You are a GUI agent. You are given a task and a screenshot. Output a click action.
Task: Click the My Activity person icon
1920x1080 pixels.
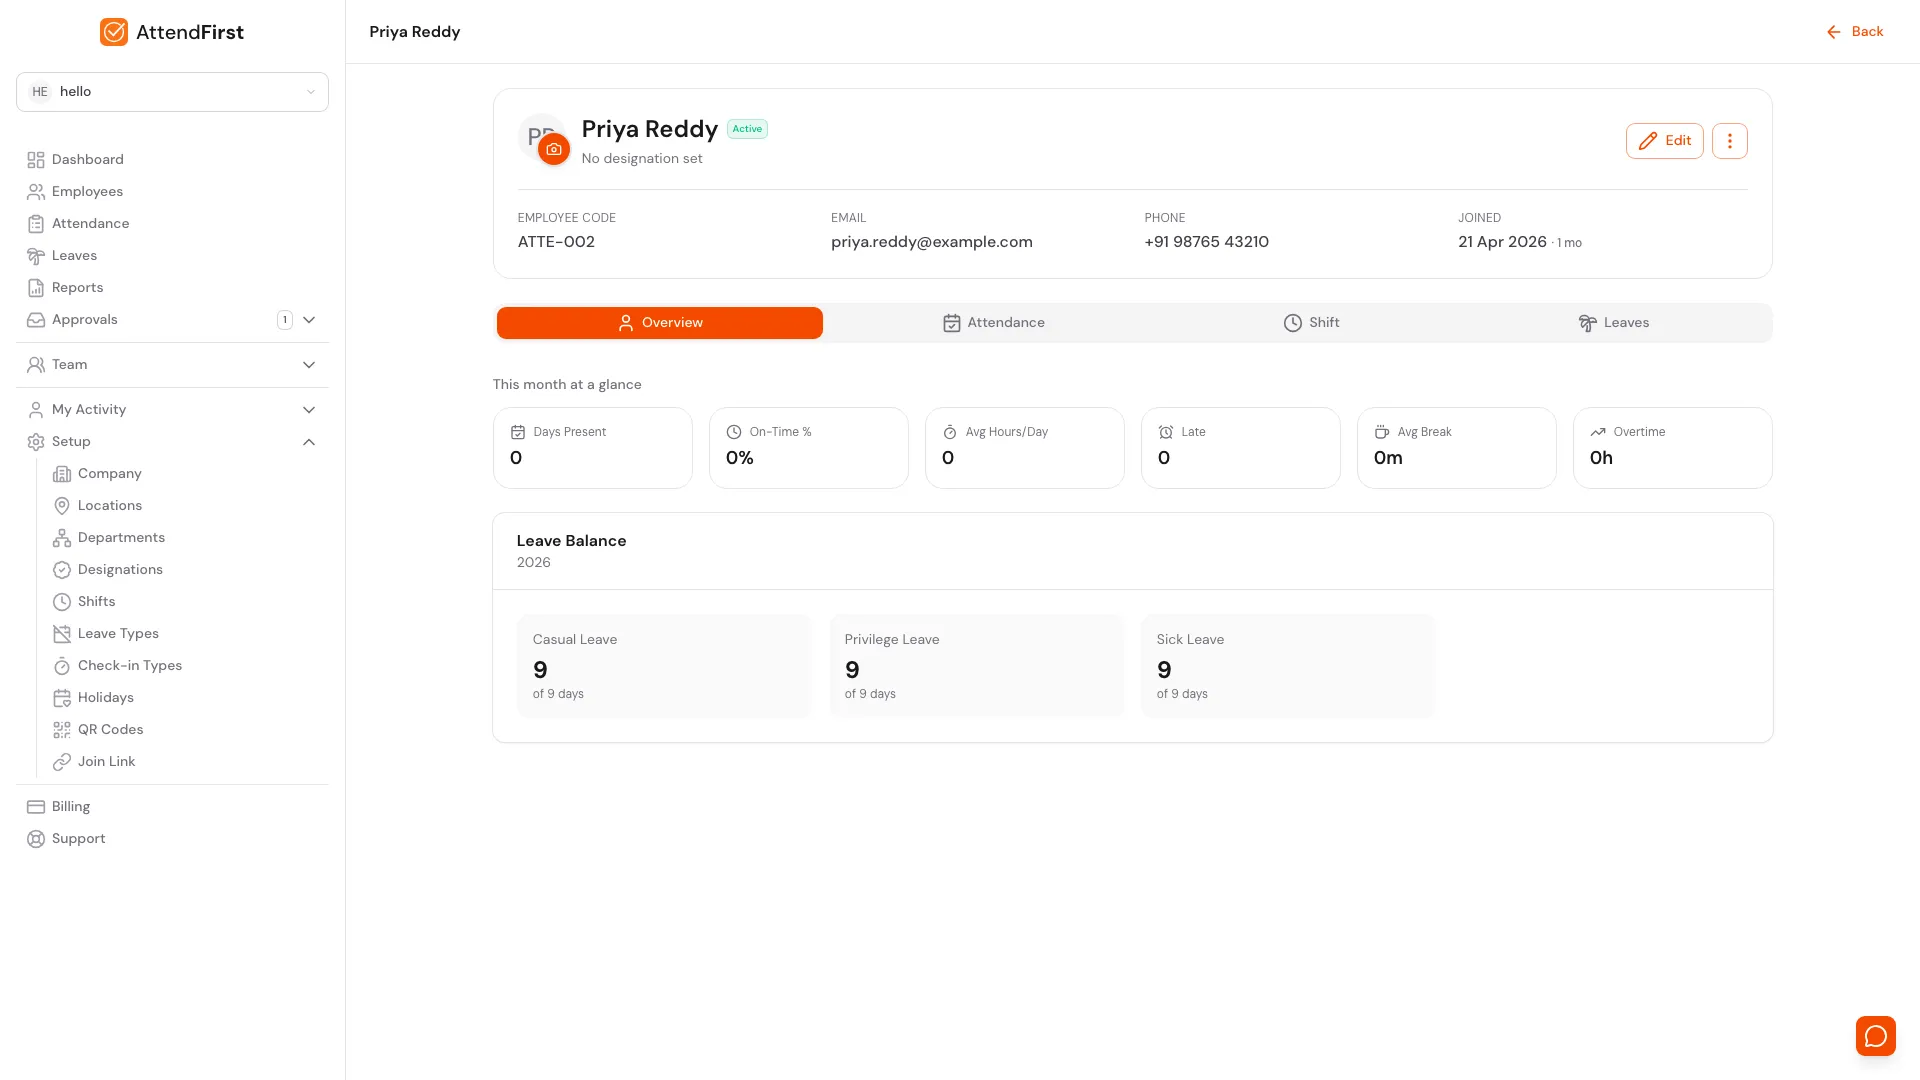click(x=36, y=410)
